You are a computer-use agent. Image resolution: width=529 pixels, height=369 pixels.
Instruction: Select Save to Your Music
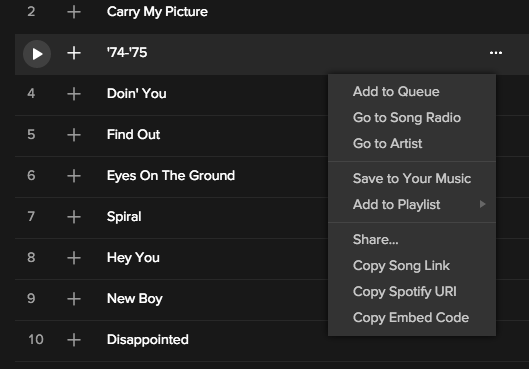pyautogui.click(x=412, y=178)
